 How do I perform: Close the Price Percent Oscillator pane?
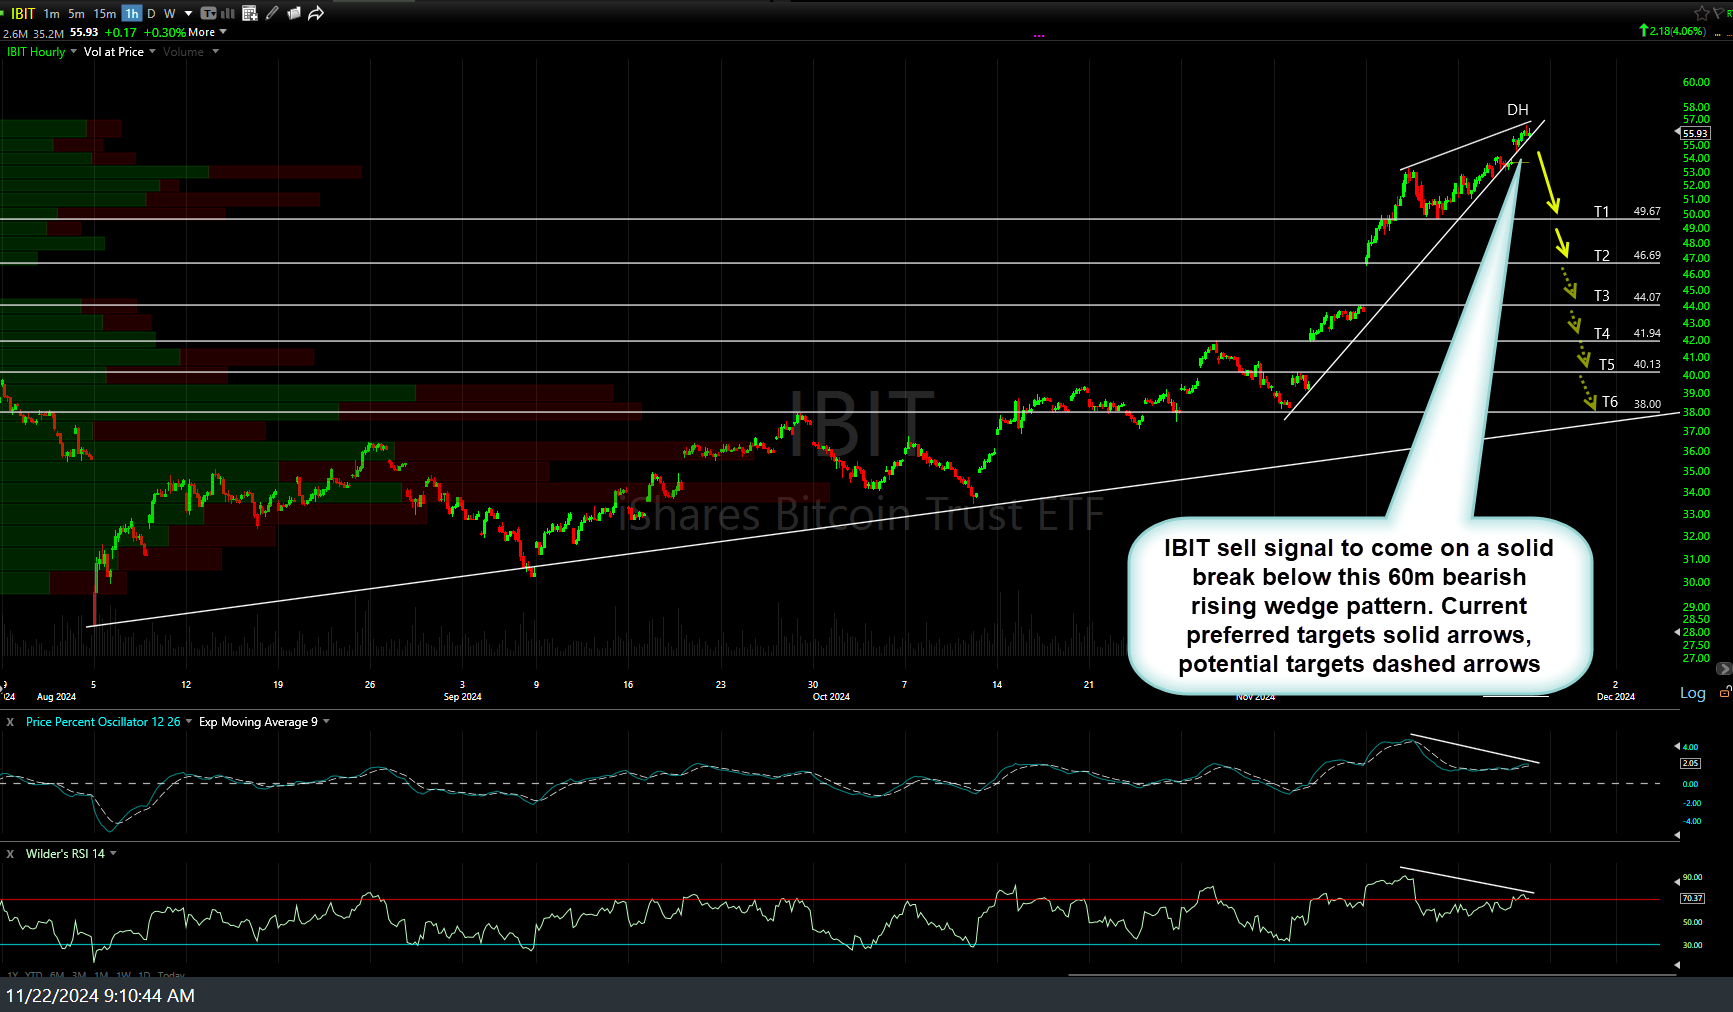(x=10, y=722)
